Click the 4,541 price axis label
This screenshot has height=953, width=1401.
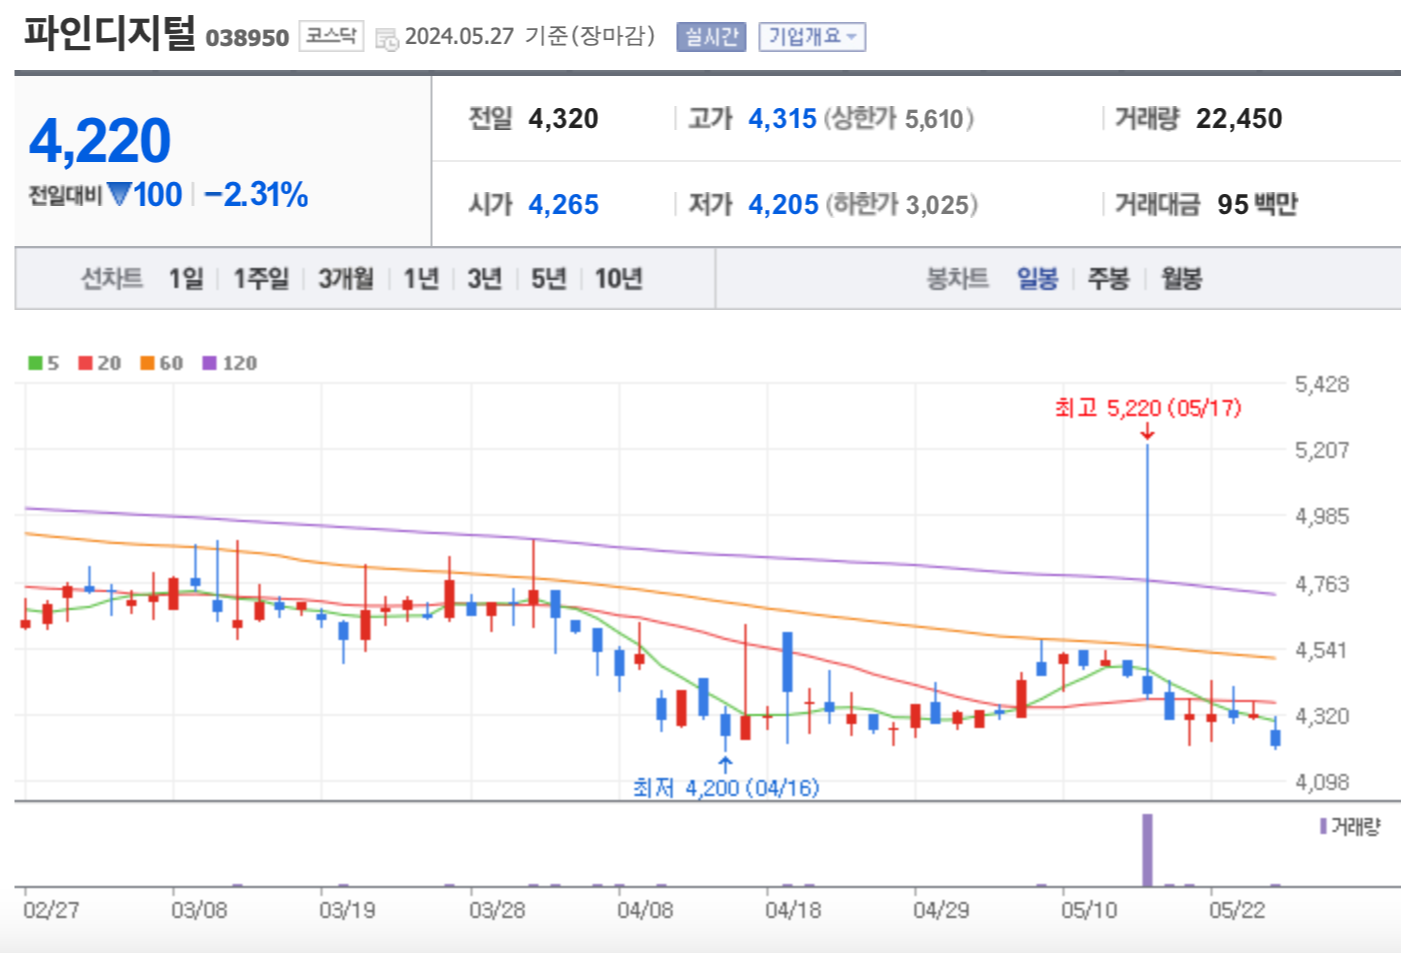pos(1322,650)
